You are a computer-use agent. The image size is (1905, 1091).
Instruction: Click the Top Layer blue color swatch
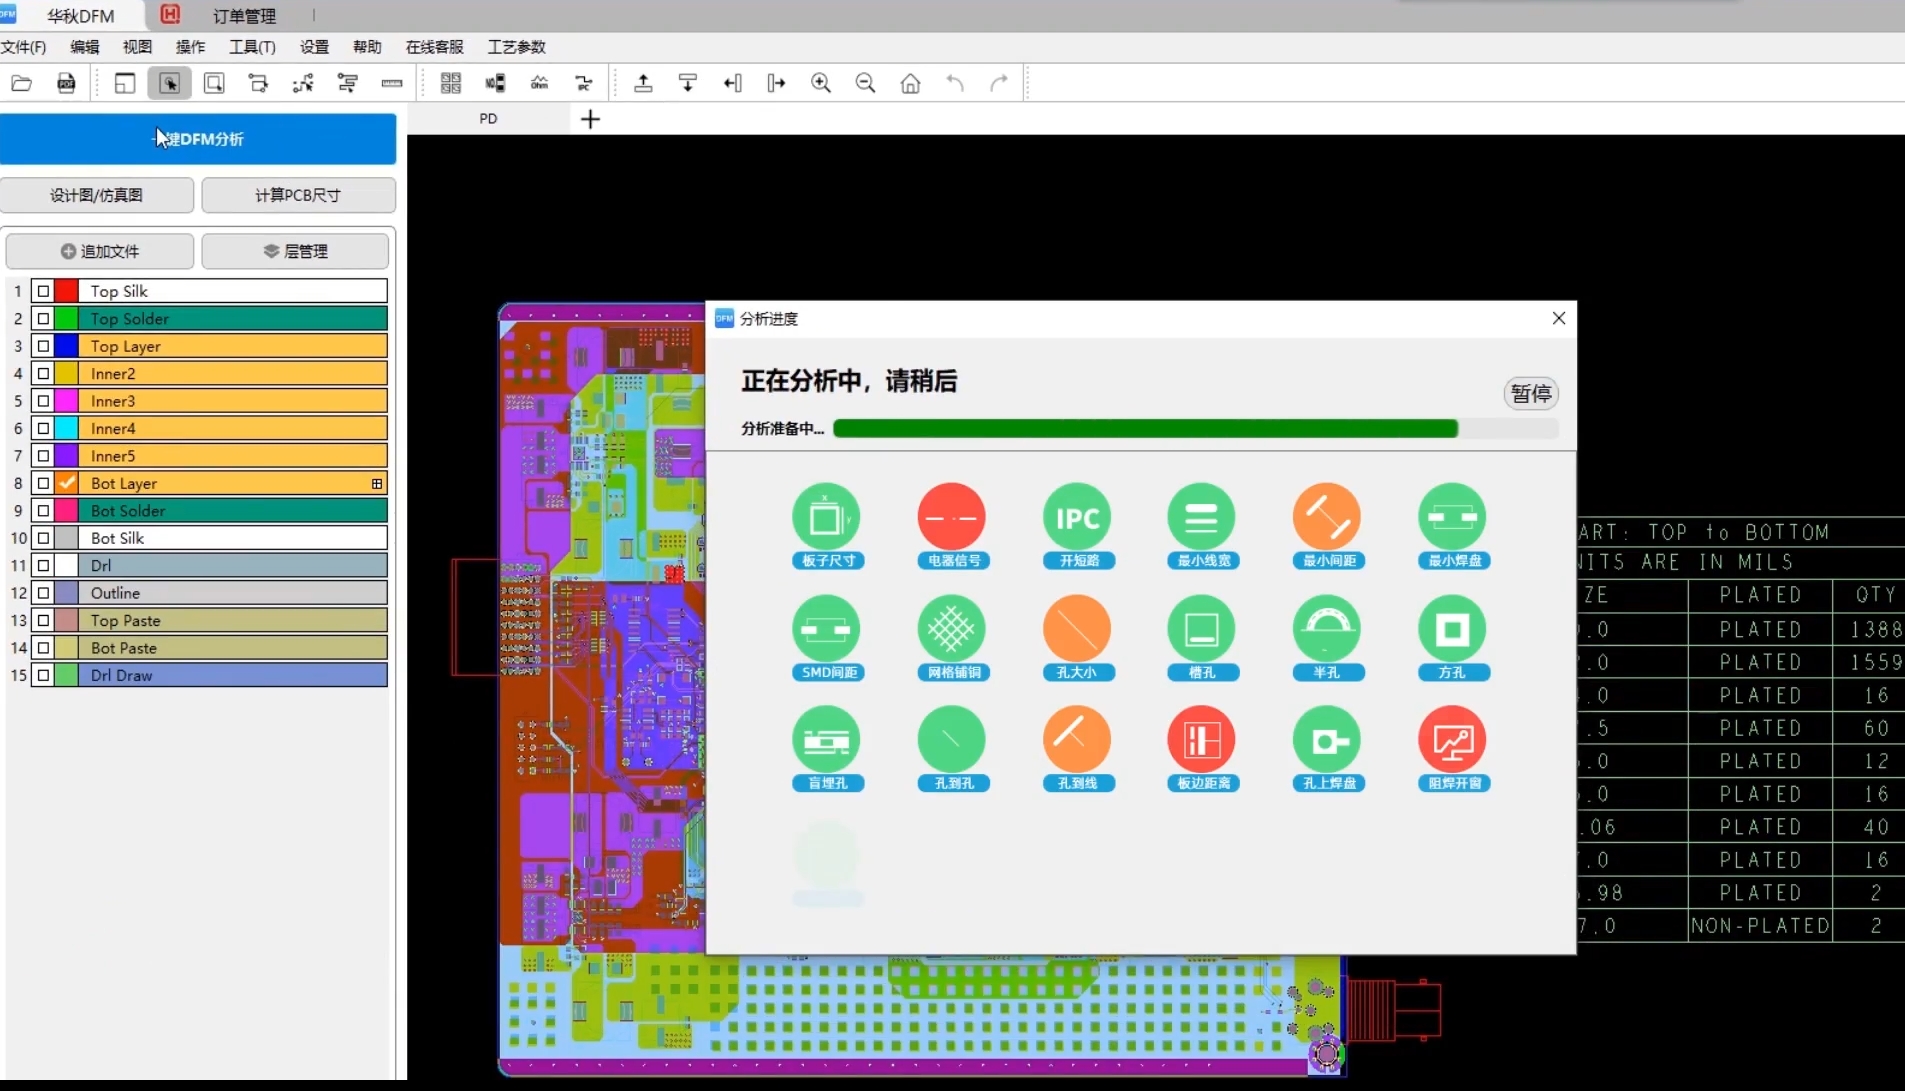[67, 346]
